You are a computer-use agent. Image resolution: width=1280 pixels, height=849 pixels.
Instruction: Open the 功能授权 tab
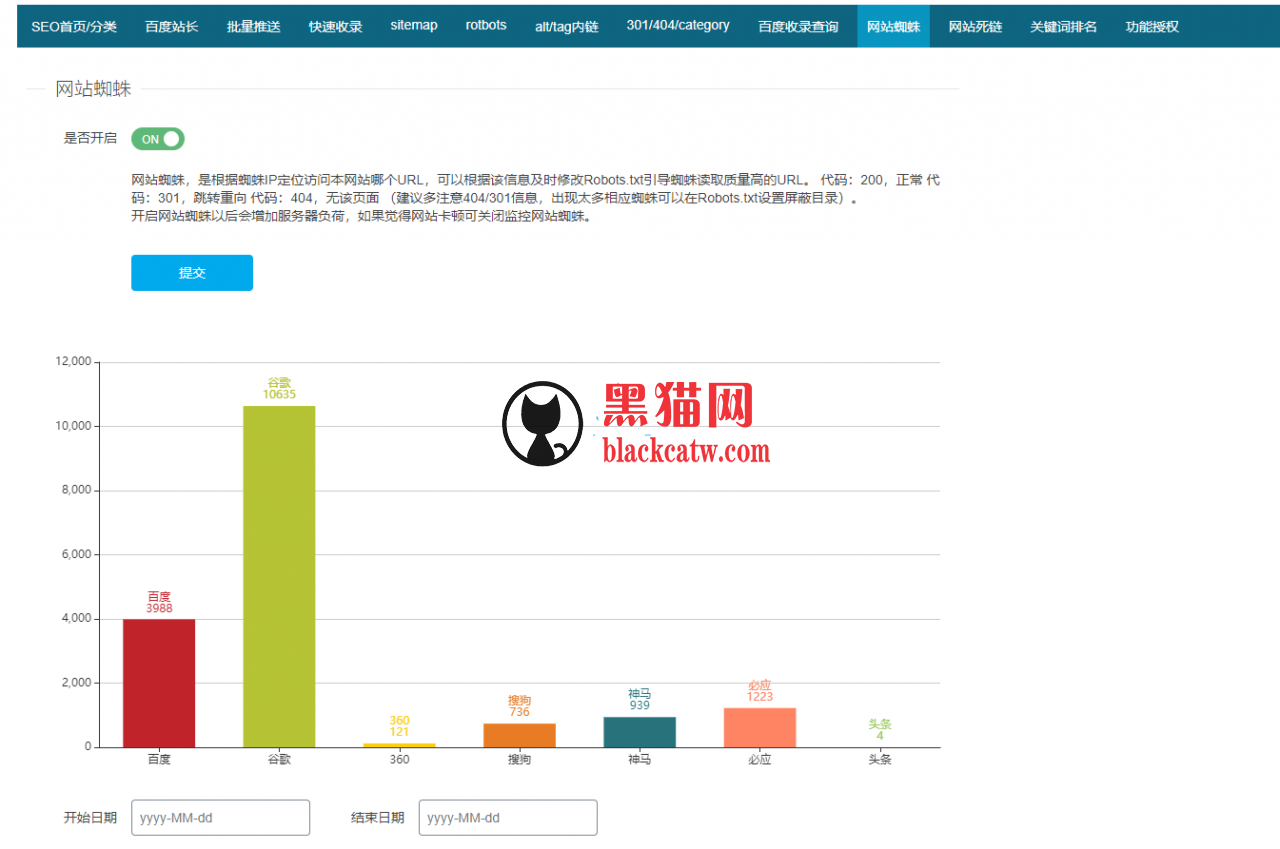click(x=1152, y=26)
